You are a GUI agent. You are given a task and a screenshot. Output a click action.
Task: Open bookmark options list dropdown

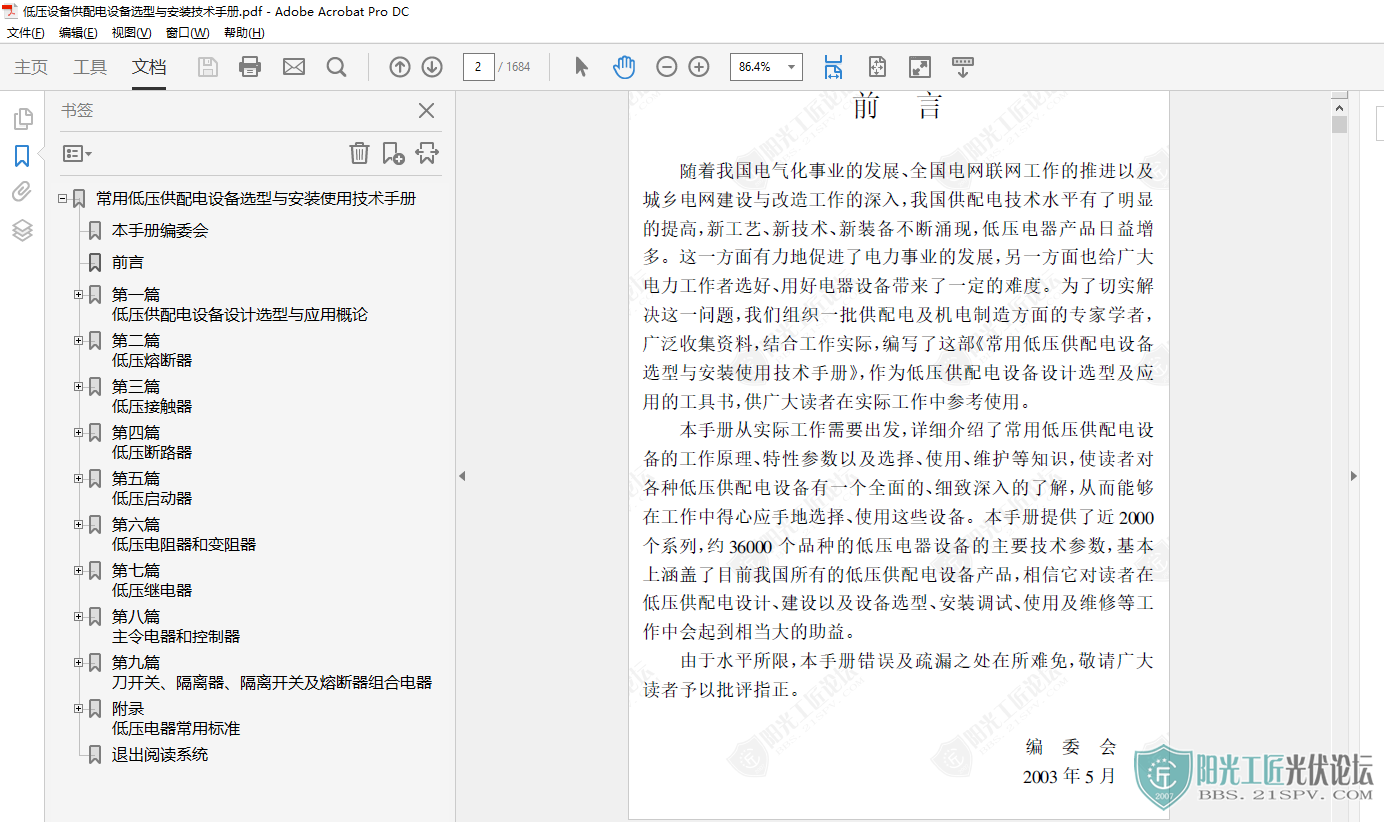pos(77,154)
